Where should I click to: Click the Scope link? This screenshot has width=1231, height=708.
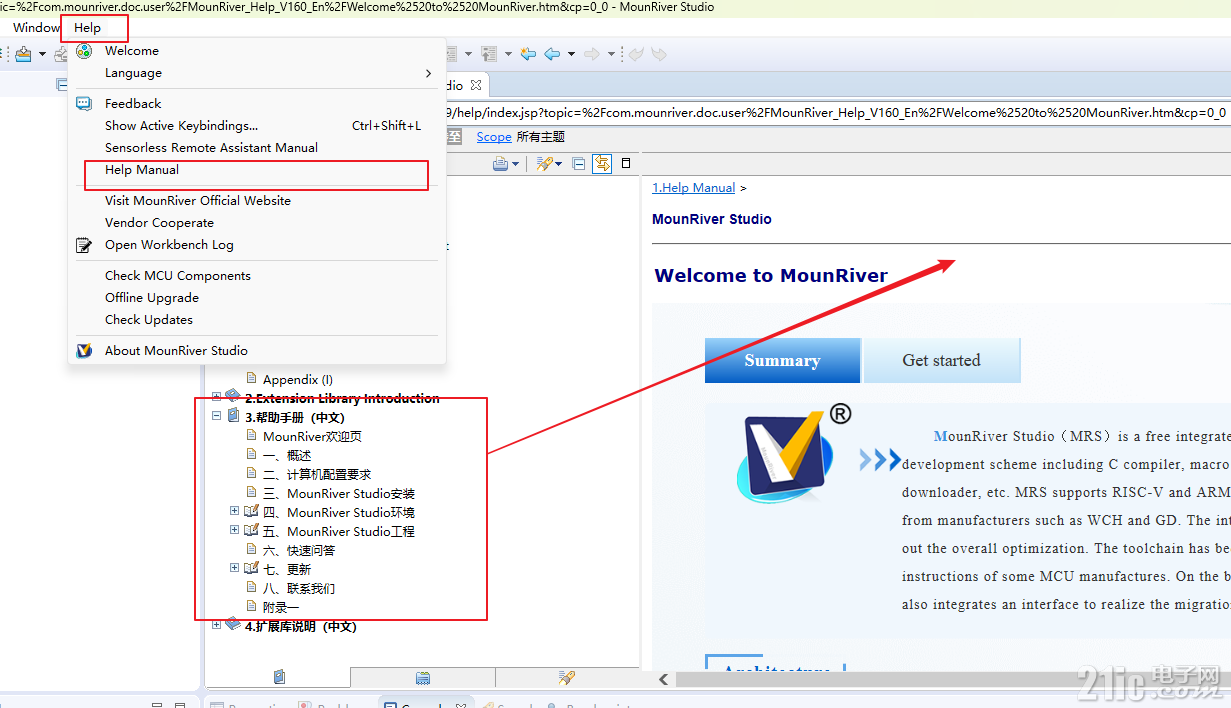(x=494, y=137)
